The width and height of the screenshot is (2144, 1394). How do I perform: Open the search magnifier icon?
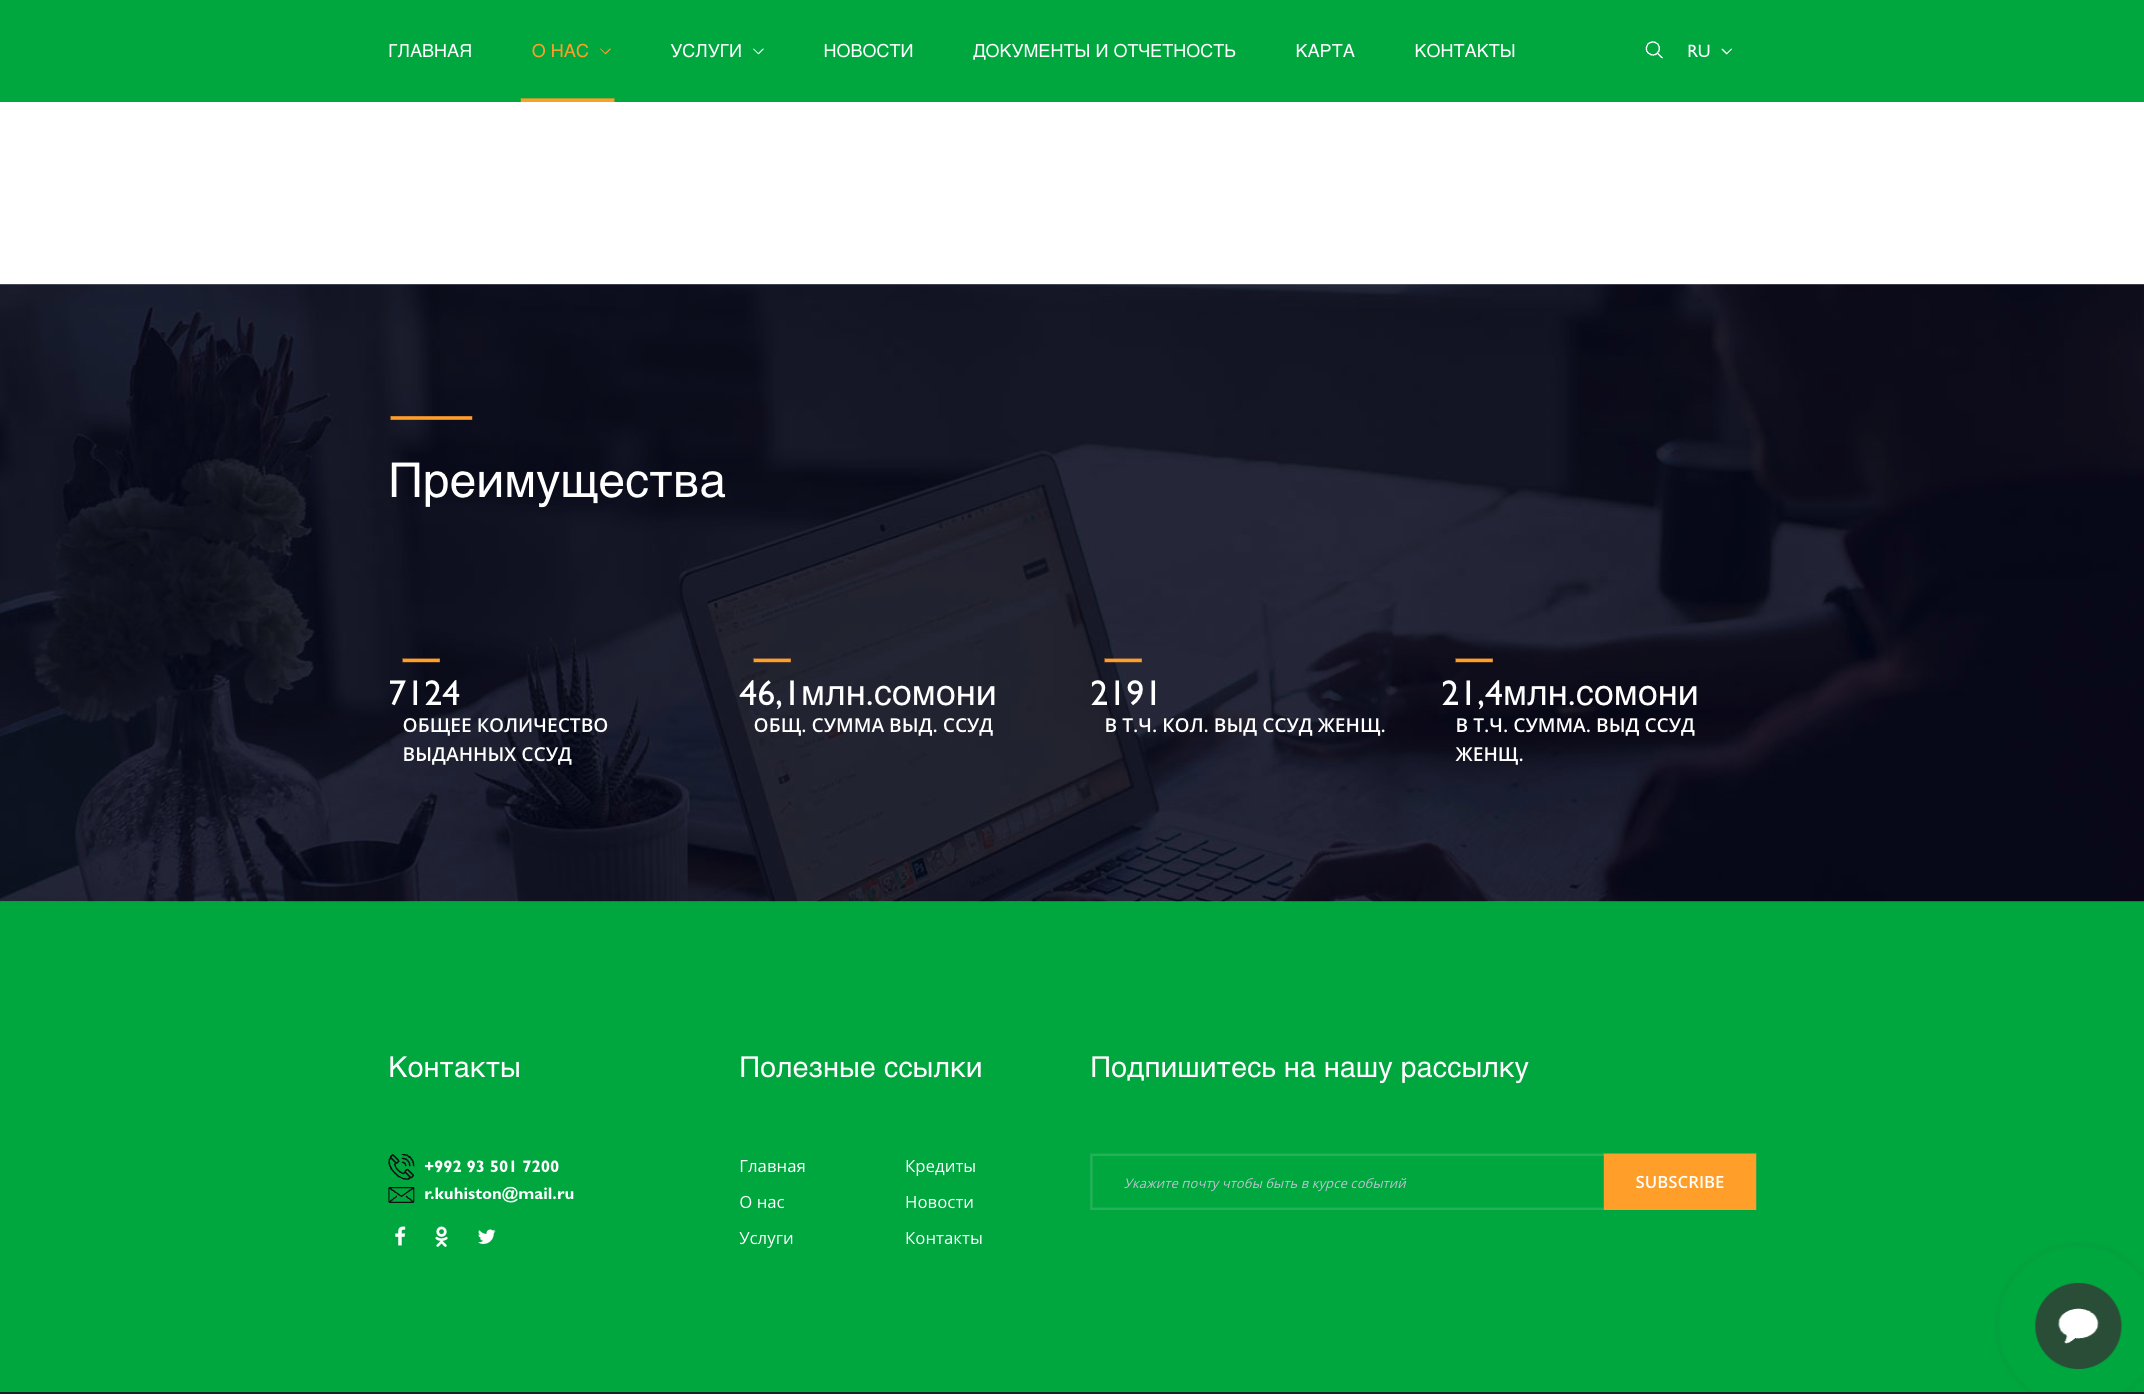point(1654,50)
